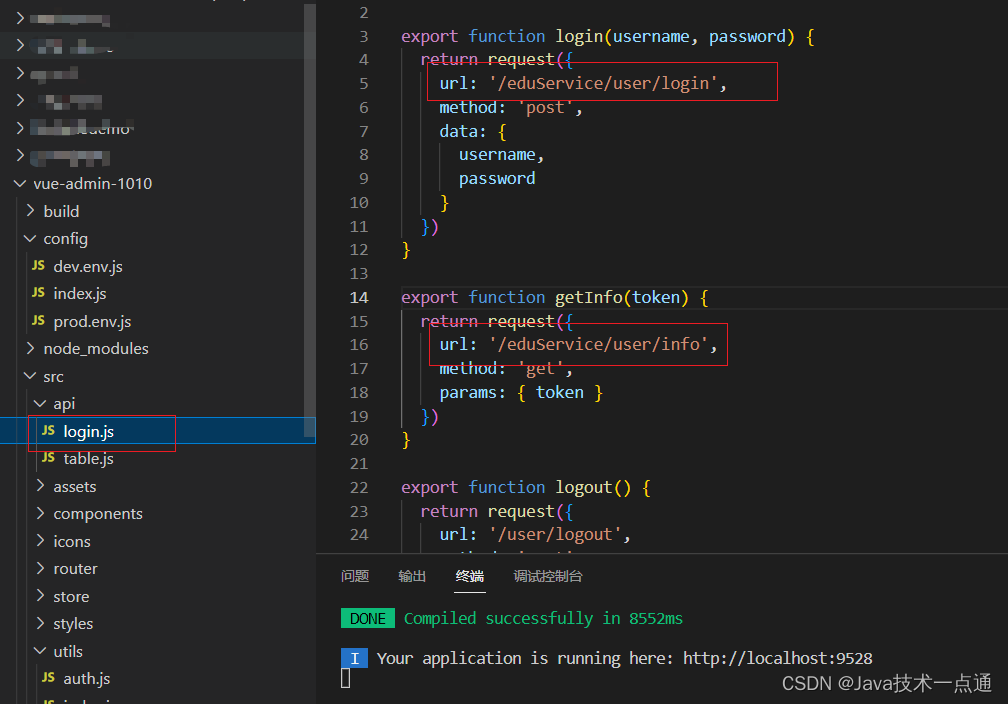
Task: Expand the node_modules folder
Action: tap(30, 348)
